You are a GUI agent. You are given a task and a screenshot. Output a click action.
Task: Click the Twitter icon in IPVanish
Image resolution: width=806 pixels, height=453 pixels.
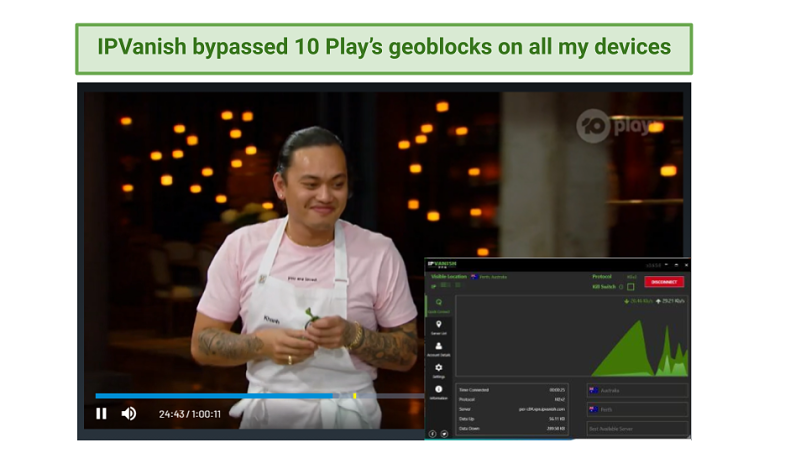[x=445, y=433]
